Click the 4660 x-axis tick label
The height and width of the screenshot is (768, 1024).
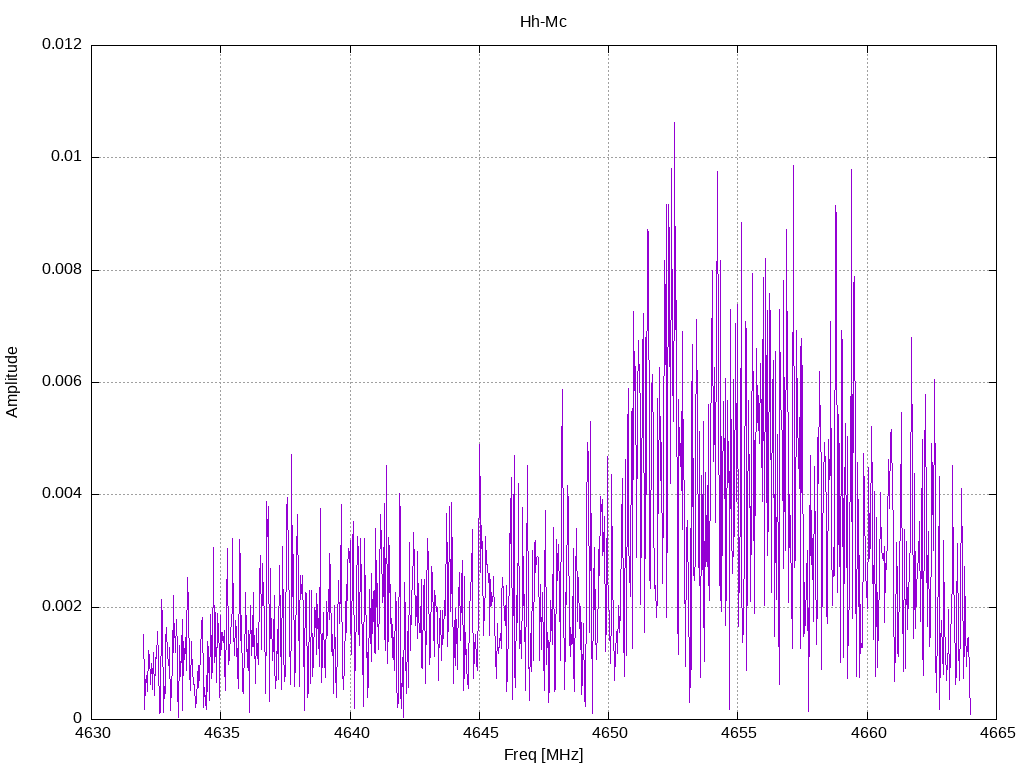[868, 733]
